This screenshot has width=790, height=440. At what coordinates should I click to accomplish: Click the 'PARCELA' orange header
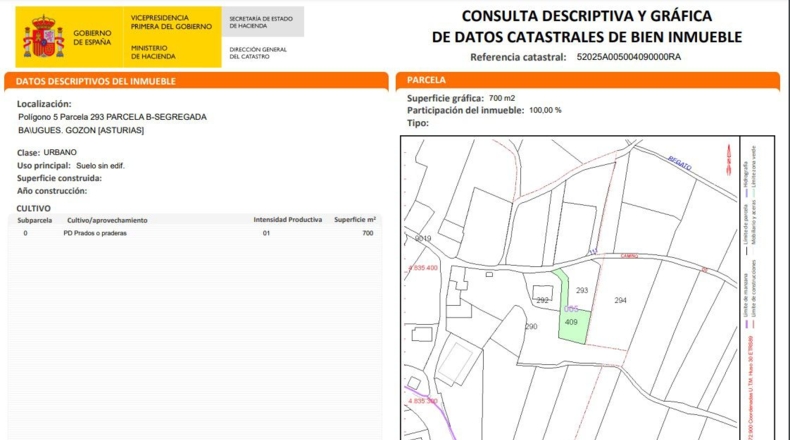click(587, 80)
